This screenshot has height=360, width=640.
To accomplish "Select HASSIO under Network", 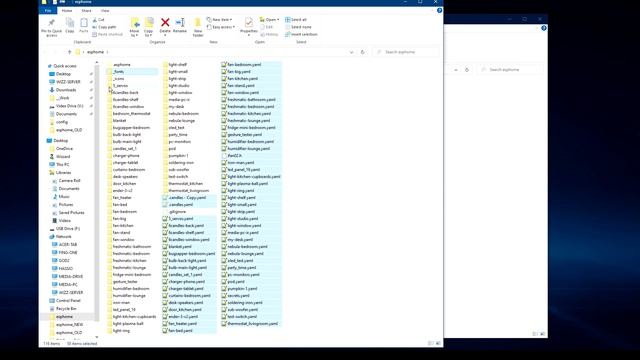I will coord(65,269).
